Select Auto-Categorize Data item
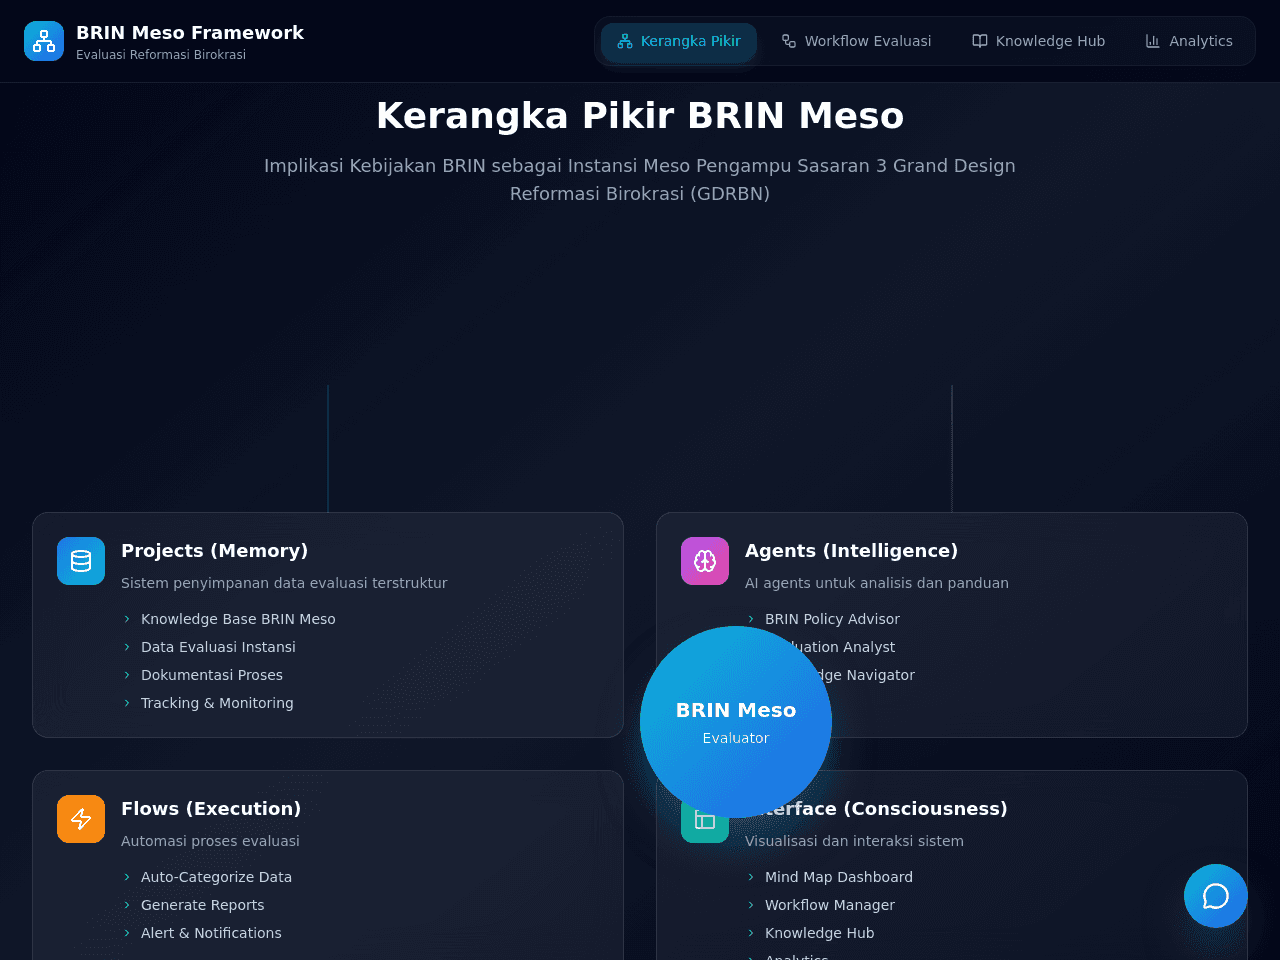Viewport: 1280px width, 960px height. coord(216,877)
